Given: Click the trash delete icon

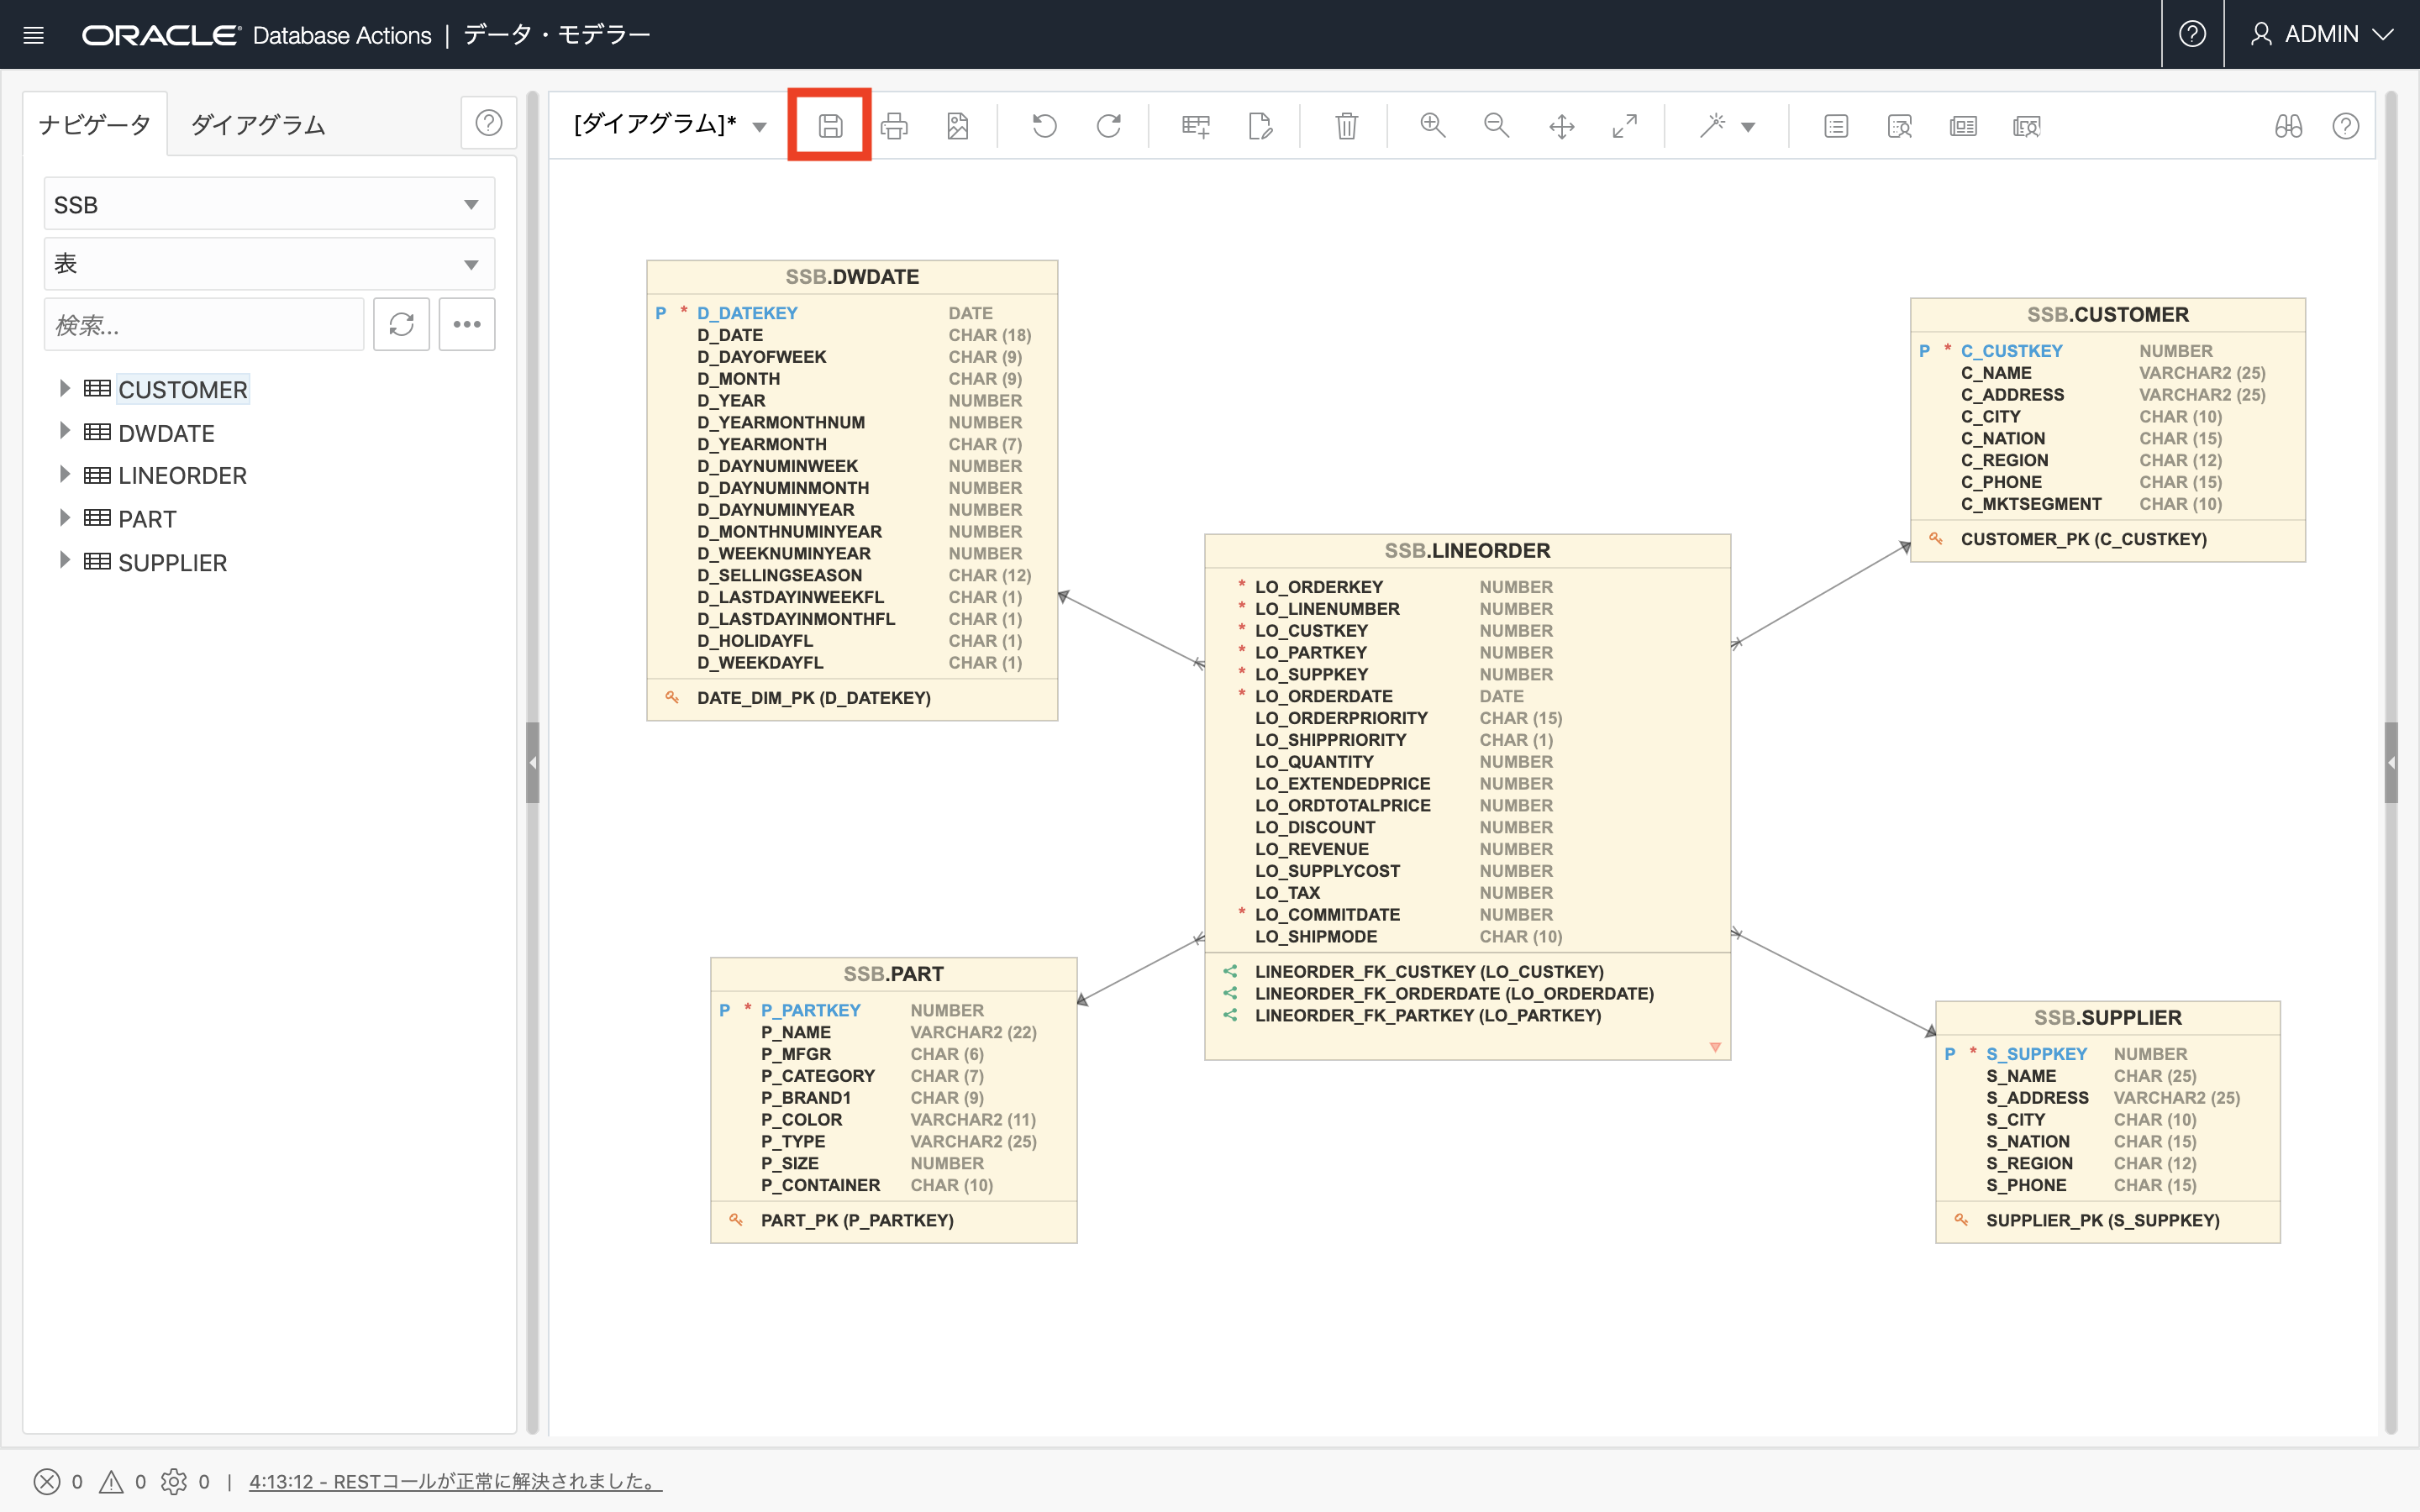Looking at the screenshot, I should 1346,126.
